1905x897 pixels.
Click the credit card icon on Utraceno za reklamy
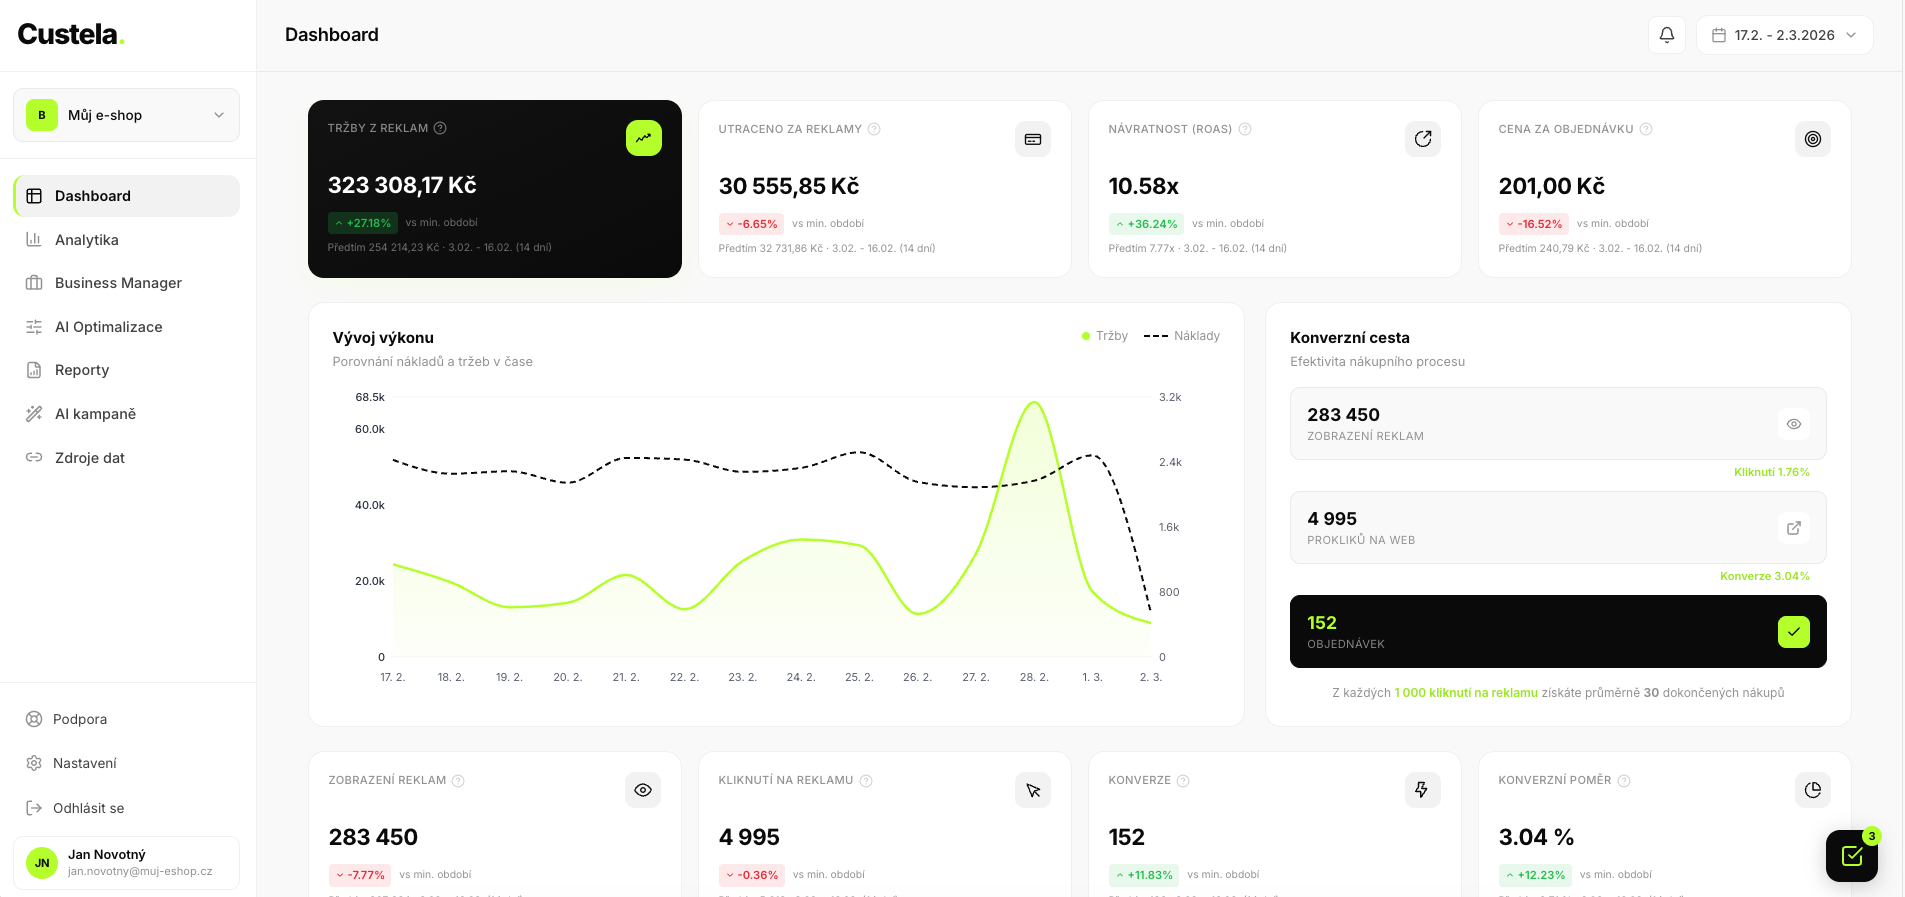coord(1032,139)
